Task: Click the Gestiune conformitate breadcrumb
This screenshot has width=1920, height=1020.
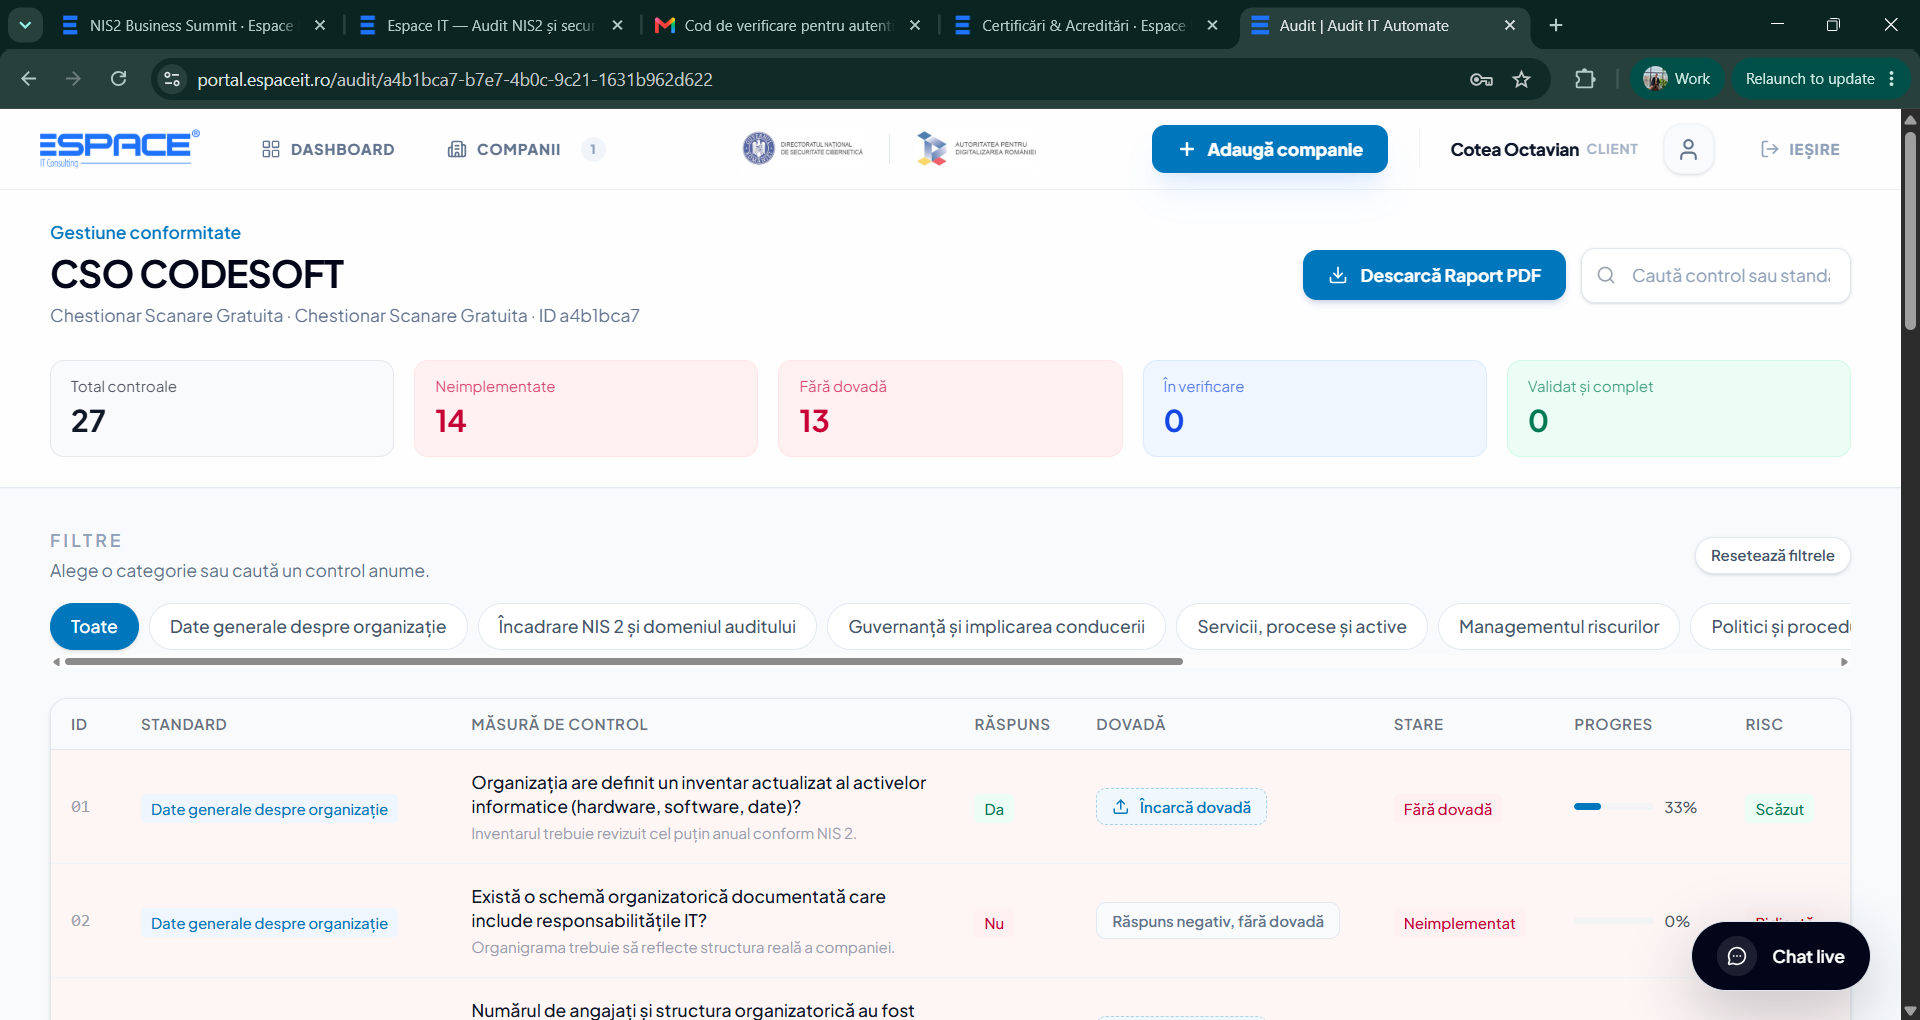Action: (x=145, y=233)
